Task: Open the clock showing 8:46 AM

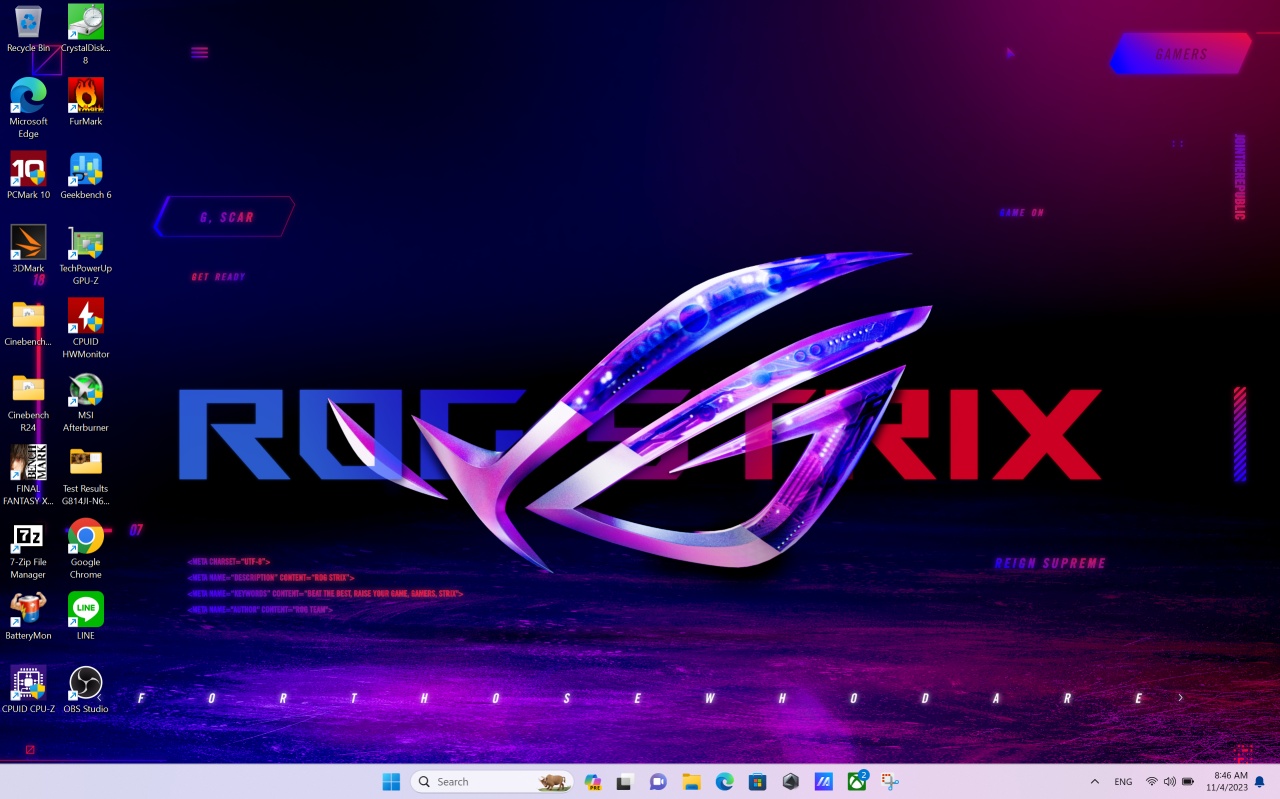Action: point(1226,782)
